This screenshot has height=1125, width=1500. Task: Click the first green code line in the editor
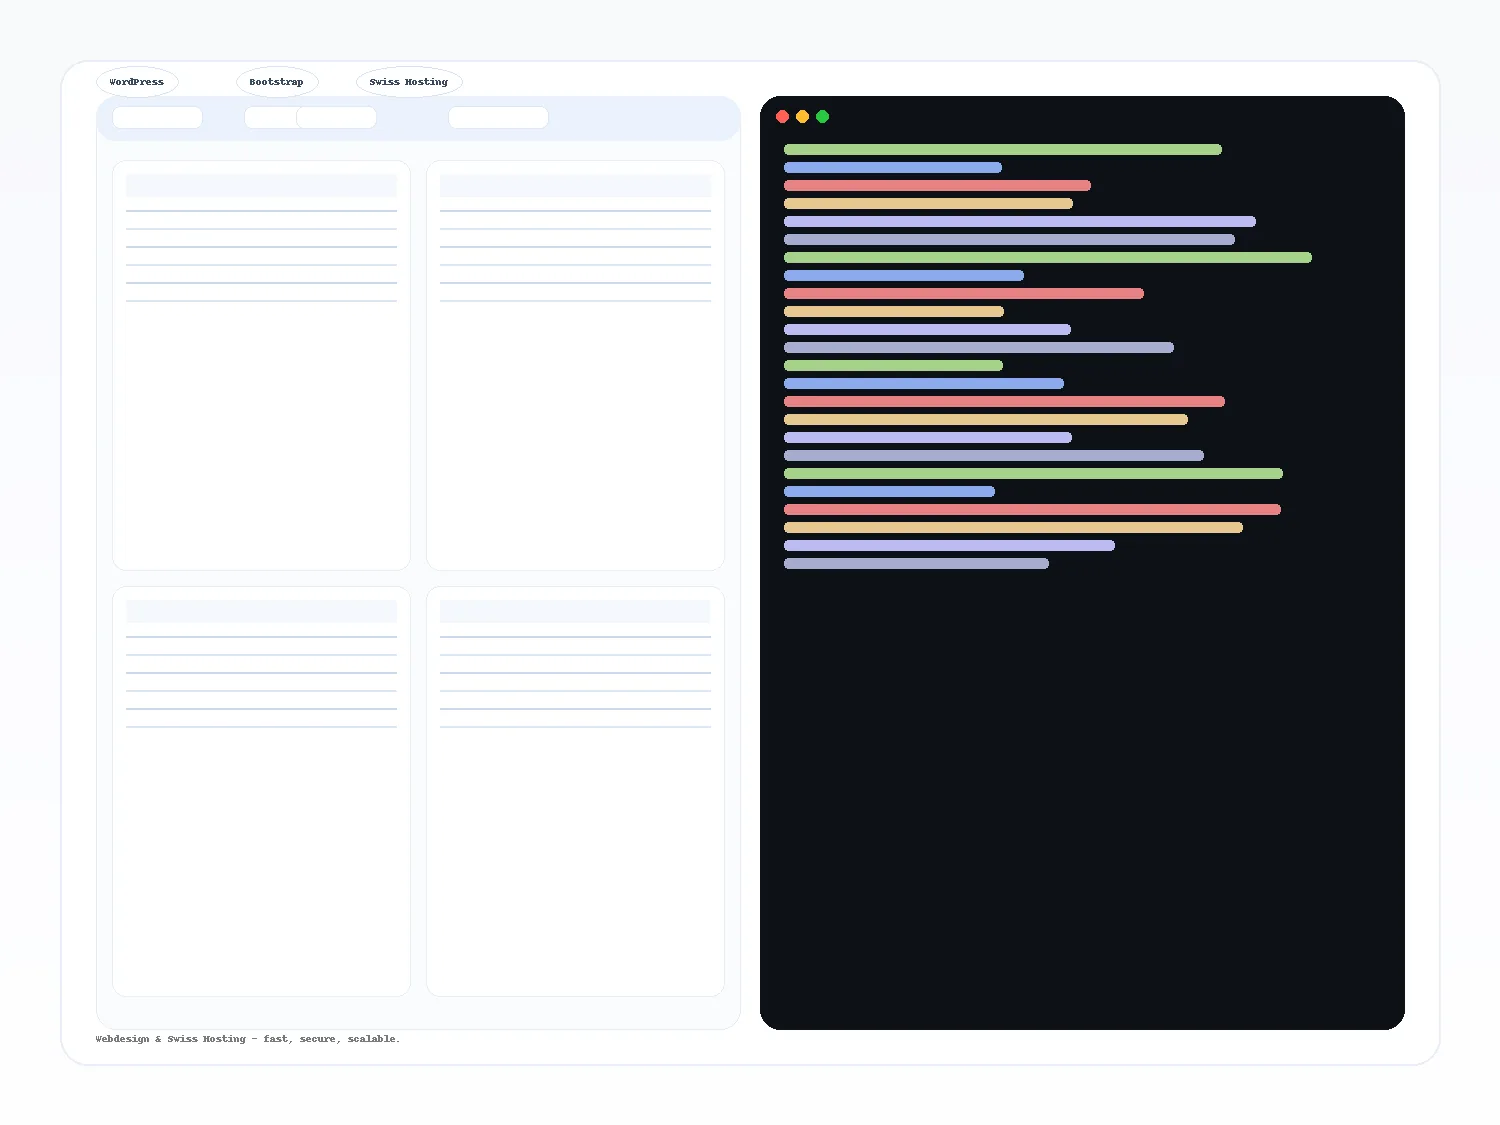click(1003, 149)
